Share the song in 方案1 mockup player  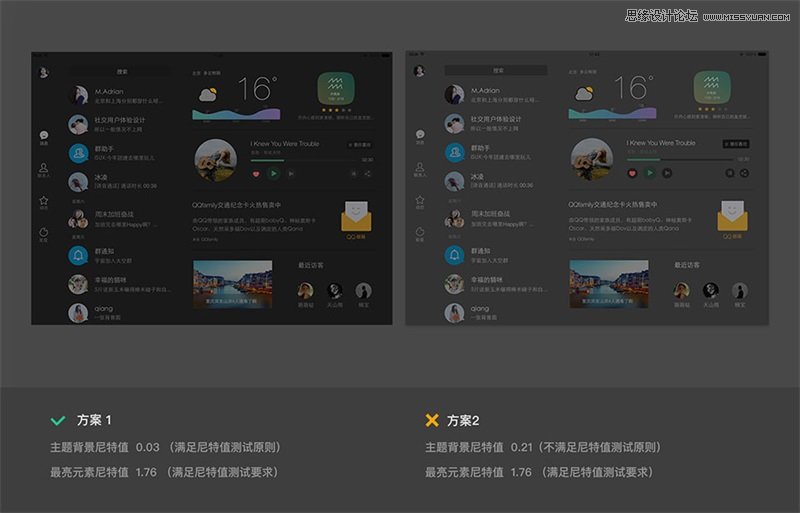[x=368, y=174]
